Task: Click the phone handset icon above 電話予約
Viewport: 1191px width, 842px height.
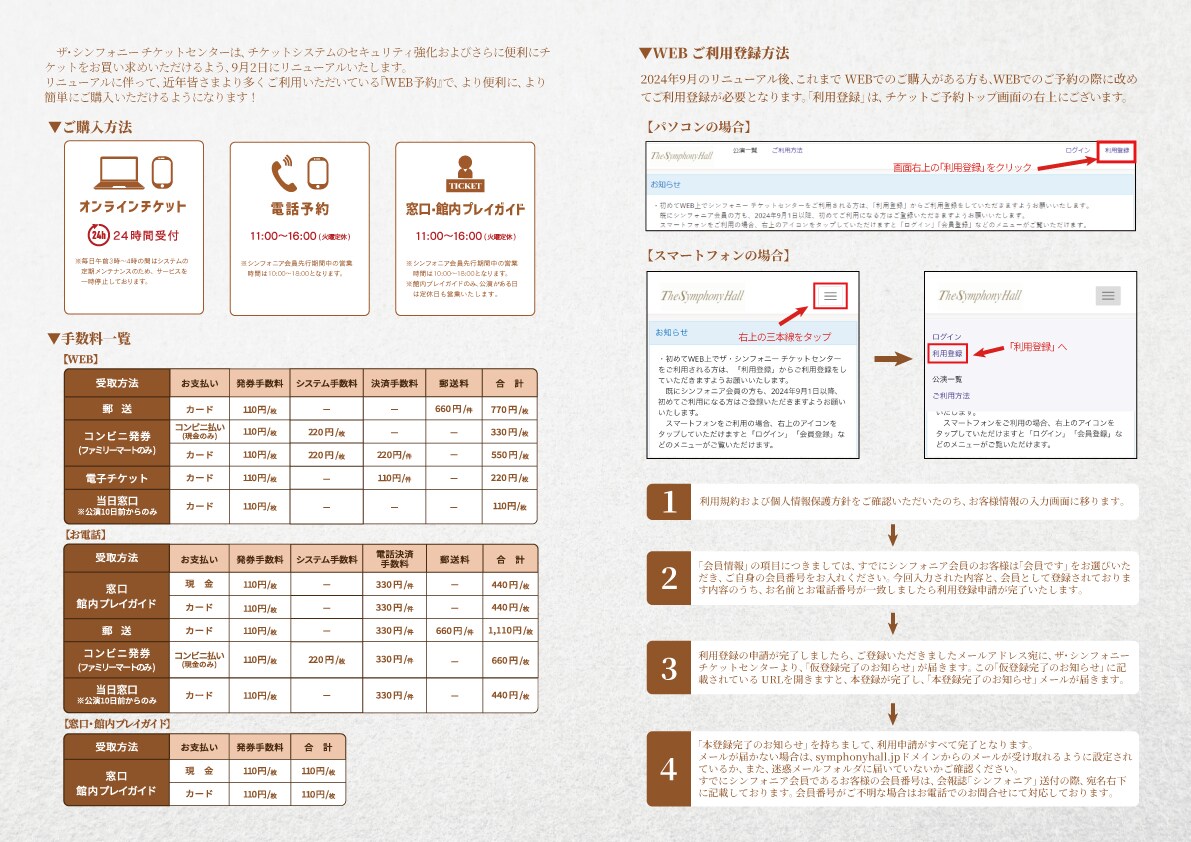Action: 283,174
